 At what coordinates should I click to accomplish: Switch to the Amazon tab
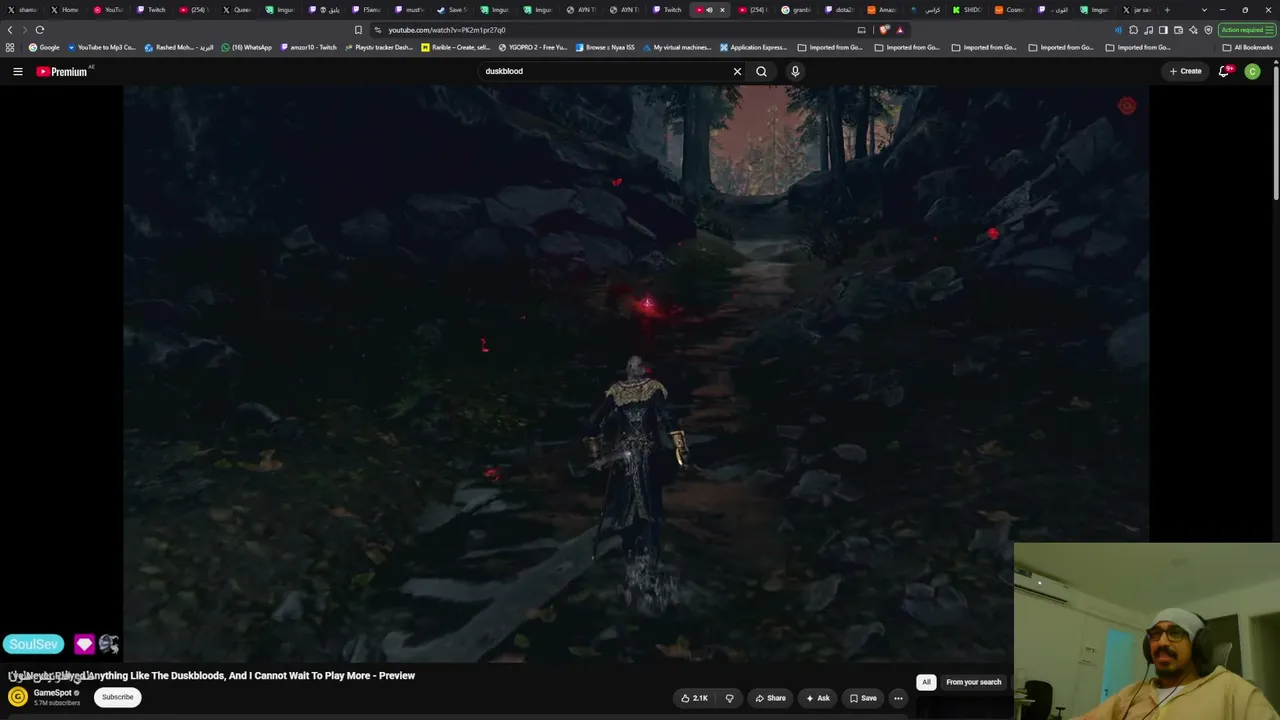coord(880,10)
